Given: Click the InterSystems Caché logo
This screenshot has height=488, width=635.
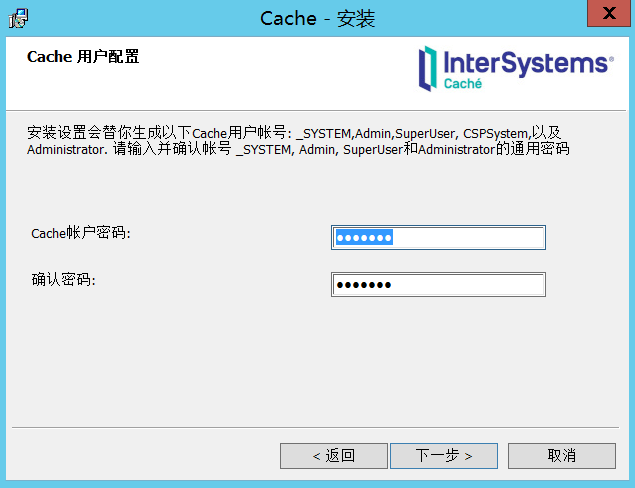Looking at the screenshot, I should pos(516,68).
